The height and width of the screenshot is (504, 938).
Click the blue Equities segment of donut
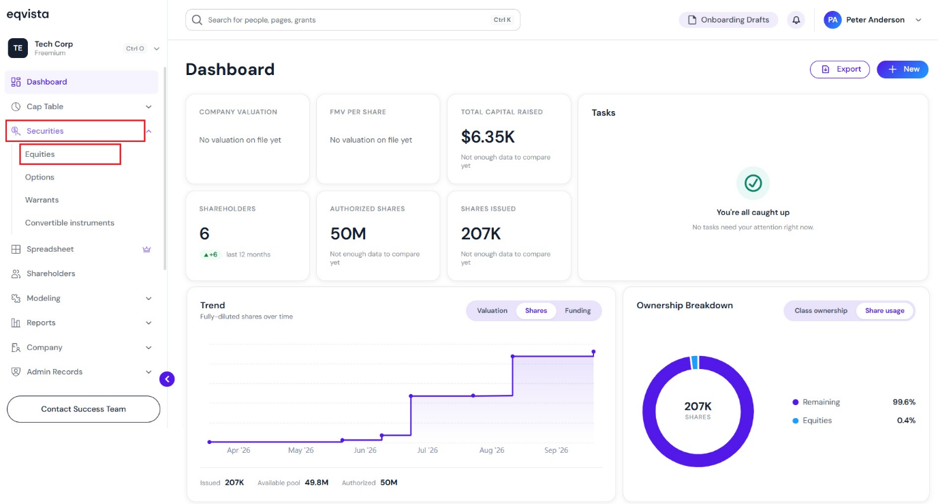coord(695,362)
